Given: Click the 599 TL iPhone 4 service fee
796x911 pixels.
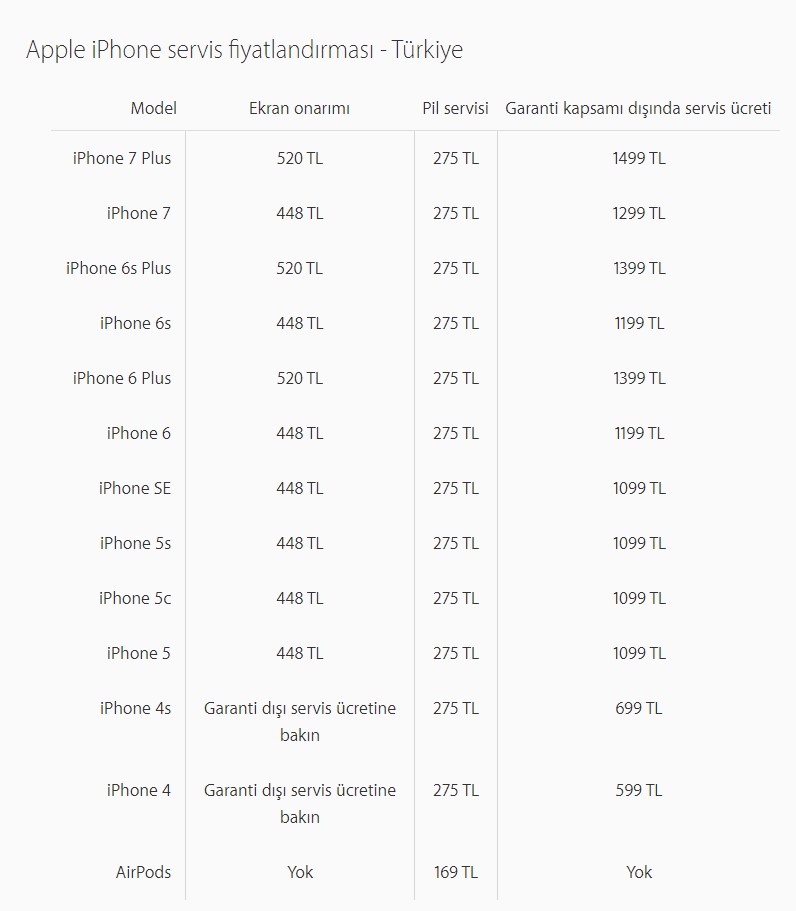Looking at the screenshot, I should (639, 790).
